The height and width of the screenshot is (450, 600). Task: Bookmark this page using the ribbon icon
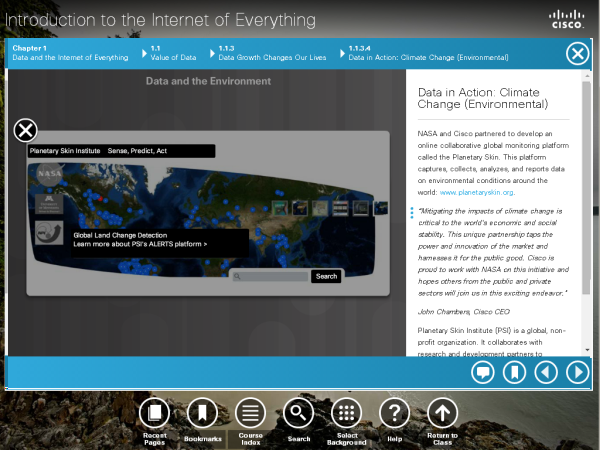click(x=514, y=373)
